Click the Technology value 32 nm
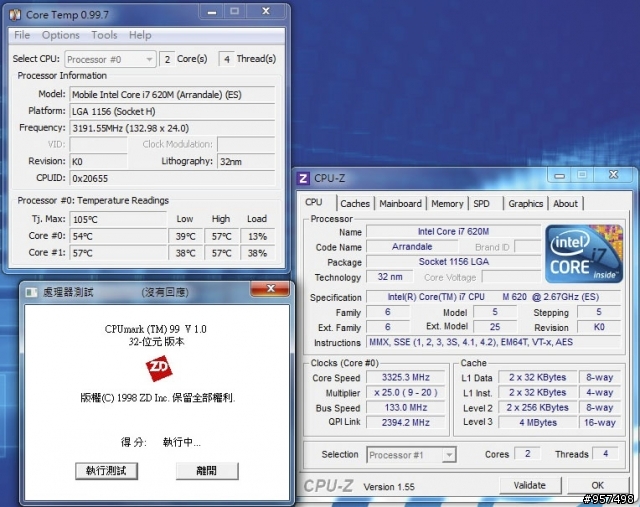 click(x=389, y=277)
